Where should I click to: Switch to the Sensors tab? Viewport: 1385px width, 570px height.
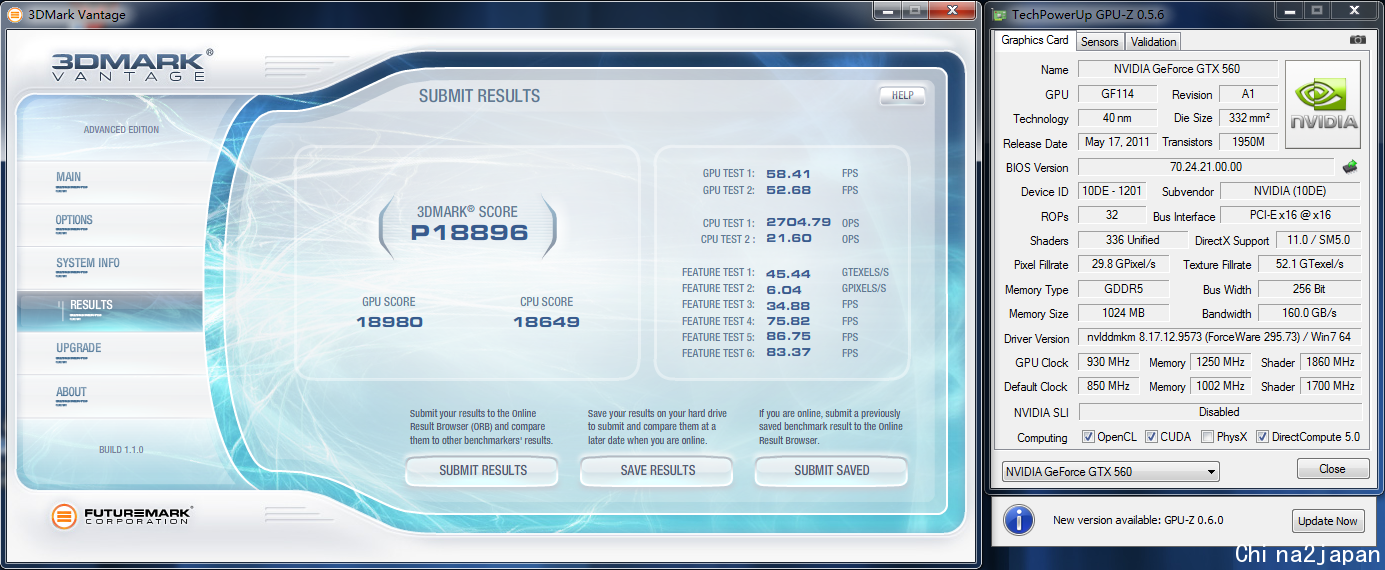[1100, 42]
